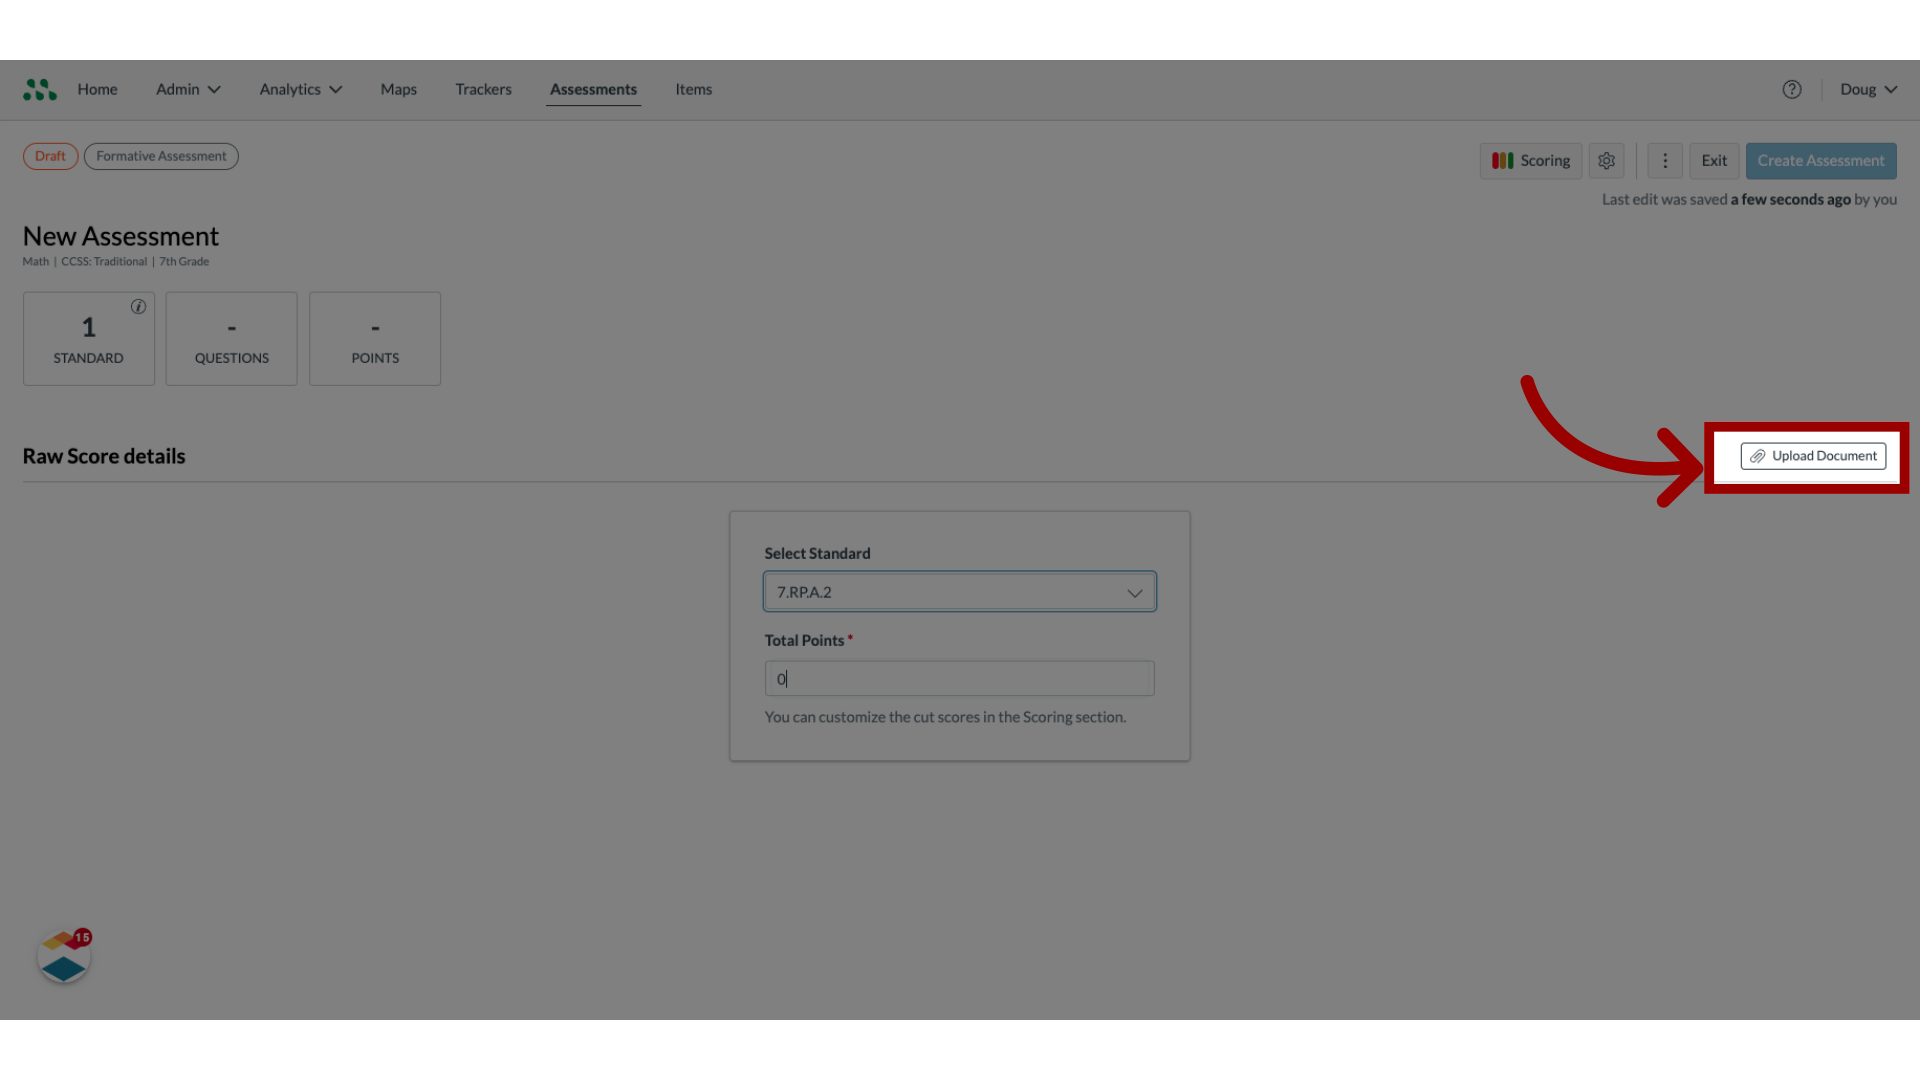Open assessment settings gear icon

pos(1606,161)
